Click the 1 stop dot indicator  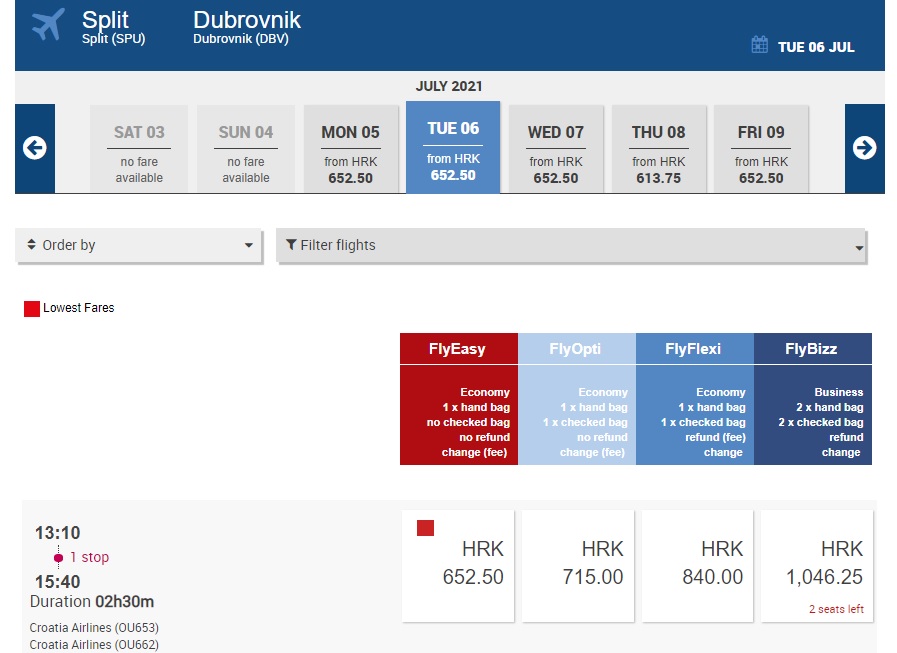tap(59, 558)
